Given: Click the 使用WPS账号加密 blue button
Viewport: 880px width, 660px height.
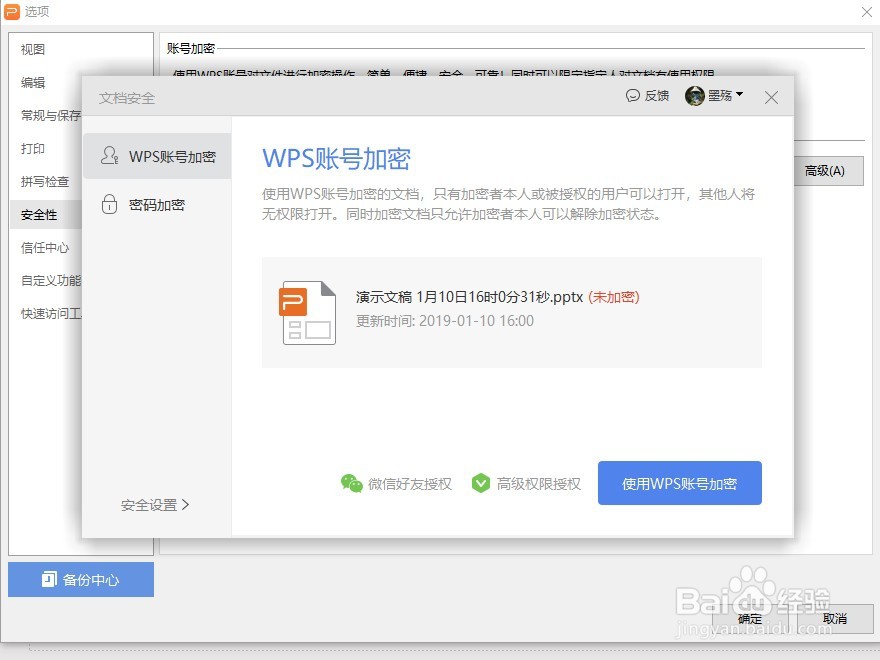Looking at the screenshot, I should coord(680,483).
